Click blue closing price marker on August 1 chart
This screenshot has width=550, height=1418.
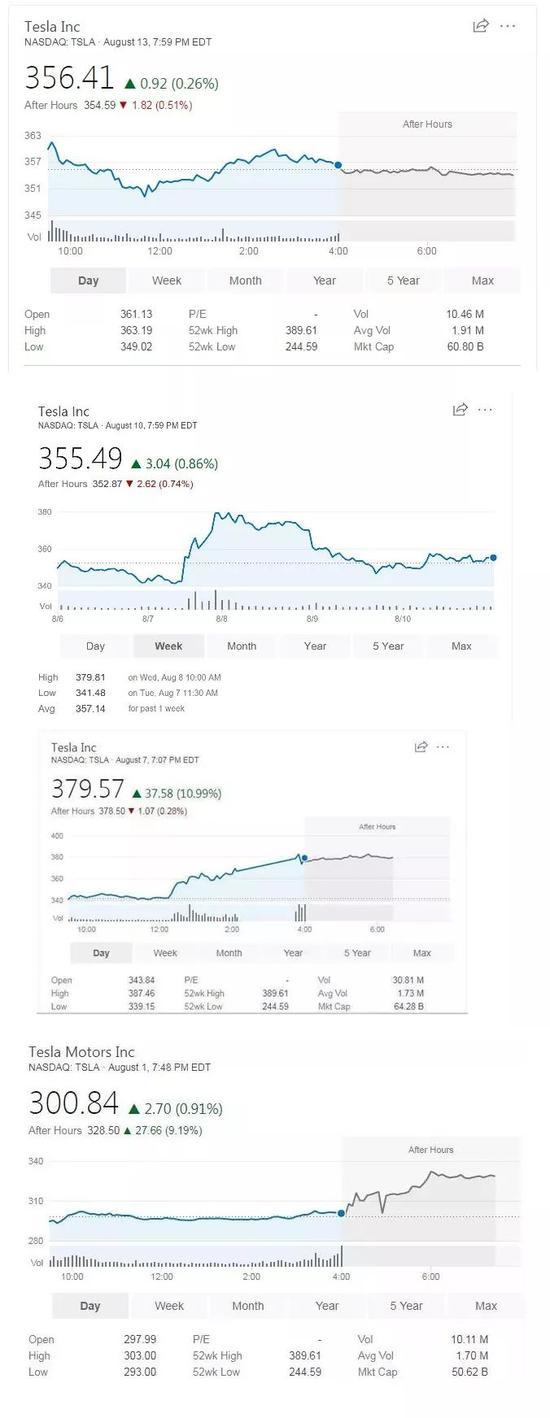pyautogui.click(x=341, y=1213)
